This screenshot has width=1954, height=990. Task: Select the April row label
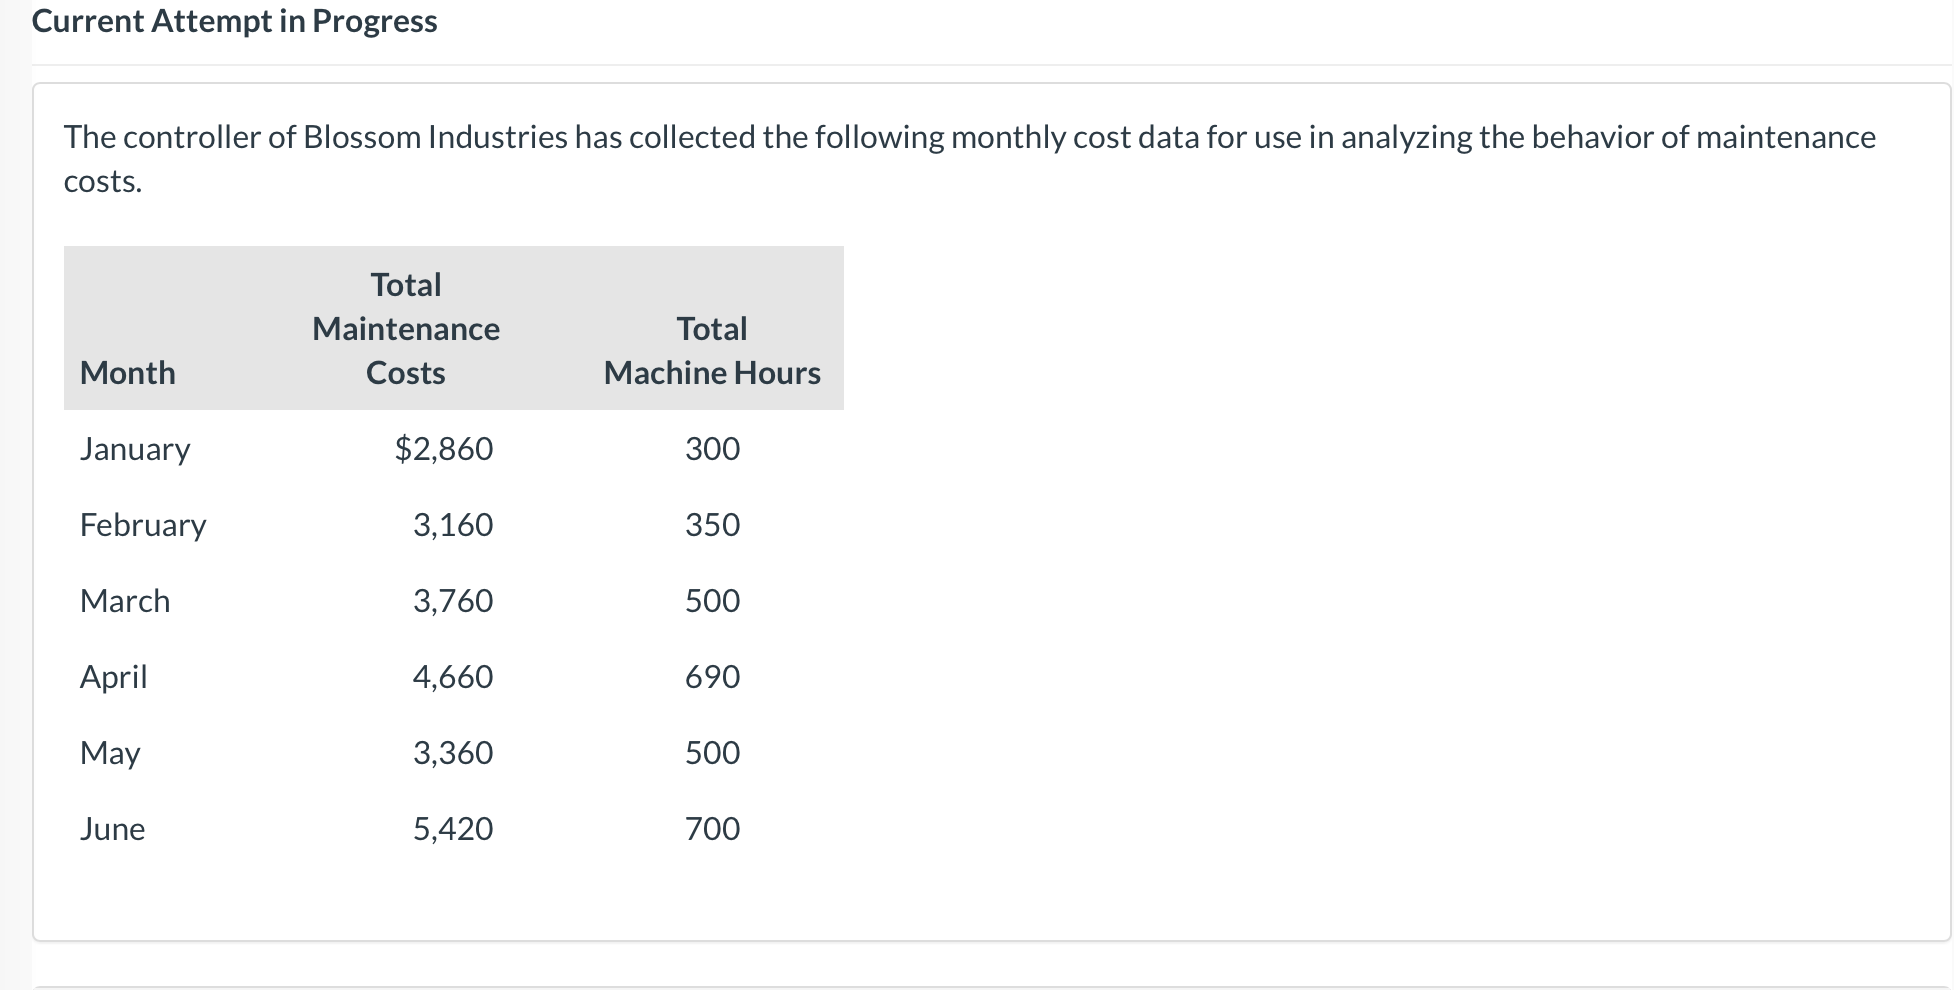tap(114, 677)
